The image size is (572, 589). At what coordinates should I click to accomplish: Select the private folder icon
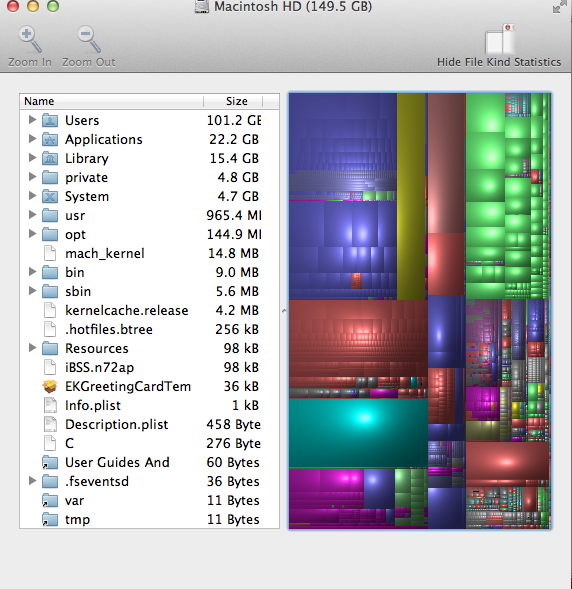(x=50, y=177)
